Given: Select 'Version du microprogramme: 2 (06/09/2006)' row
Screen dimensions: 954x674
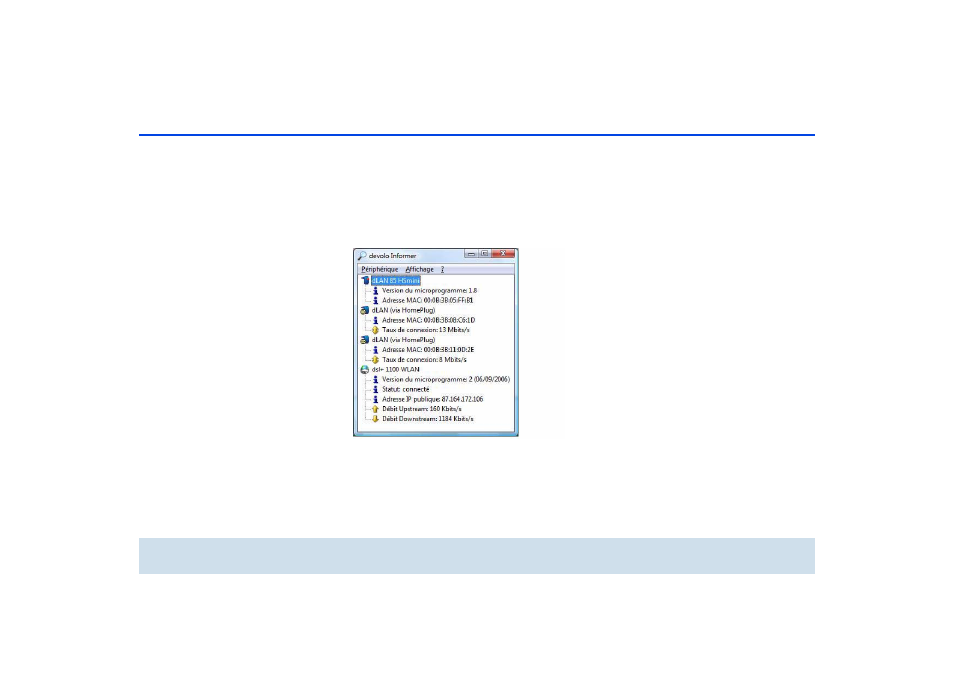Looking at the screenshot, I should tap(446, 380).
